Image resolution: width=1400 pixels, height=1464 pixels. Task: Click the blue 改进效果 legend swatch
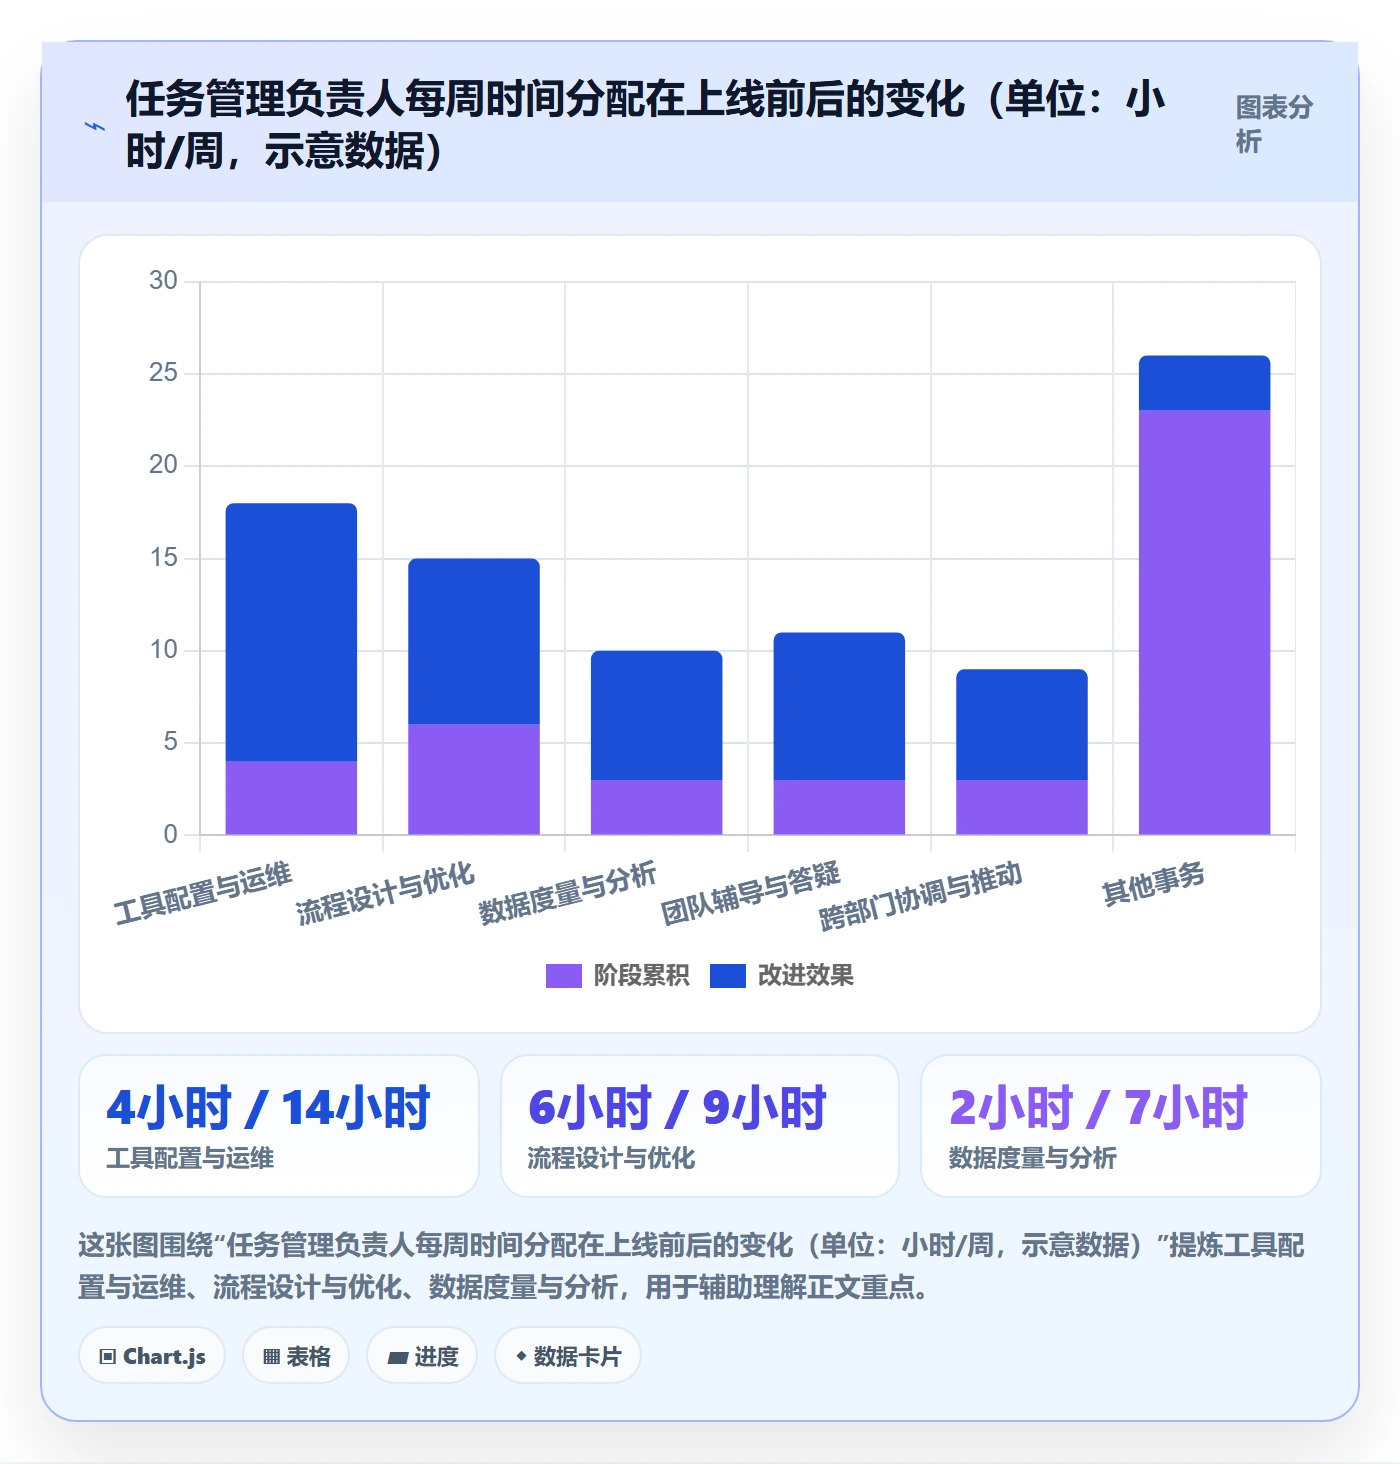pyautogui.click(x=728, y=976)
